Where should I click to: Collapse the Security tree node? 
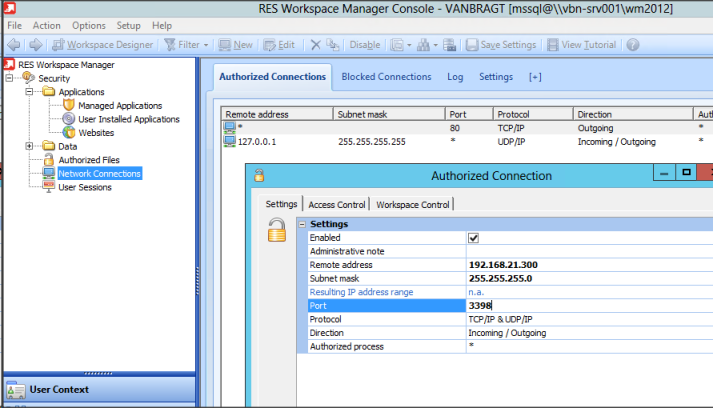9,78
